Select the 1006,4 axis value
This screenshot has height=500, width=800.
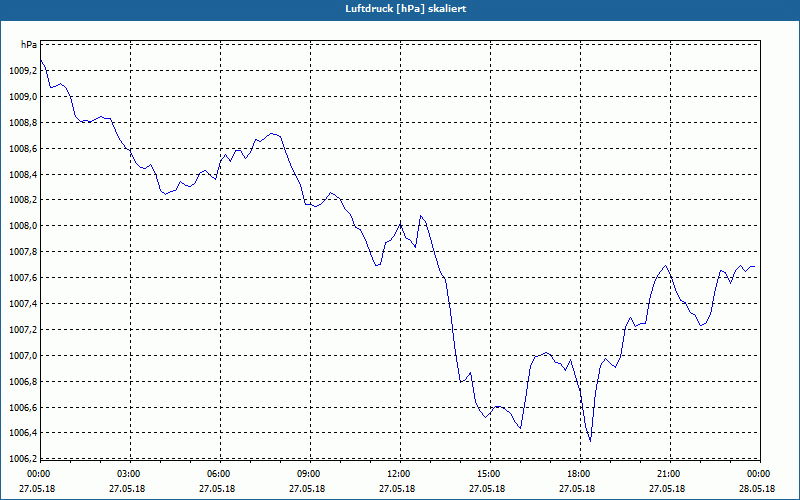(x=23, y=433)
